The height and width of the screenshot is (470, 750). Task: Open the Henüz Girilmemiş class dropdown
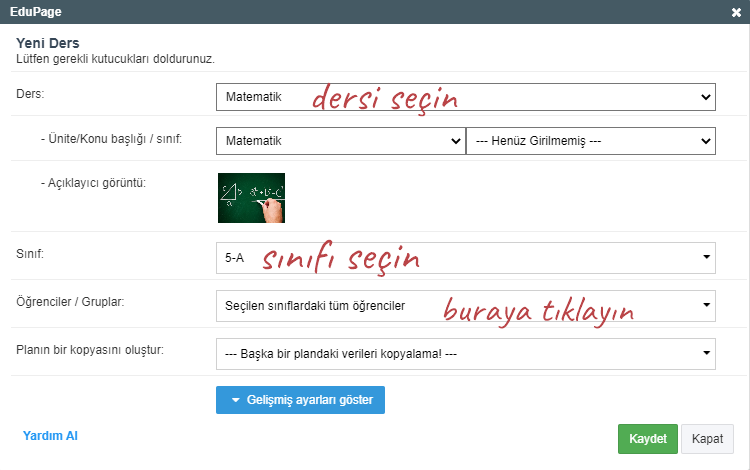pos(591,141)
